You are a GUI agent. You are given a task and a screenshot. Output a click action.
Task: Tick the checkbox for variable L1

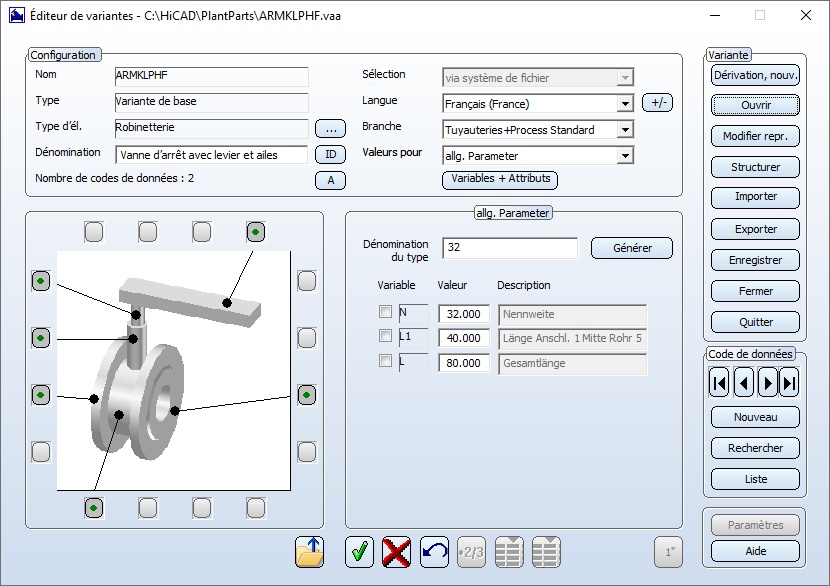[x=385, y=337]
